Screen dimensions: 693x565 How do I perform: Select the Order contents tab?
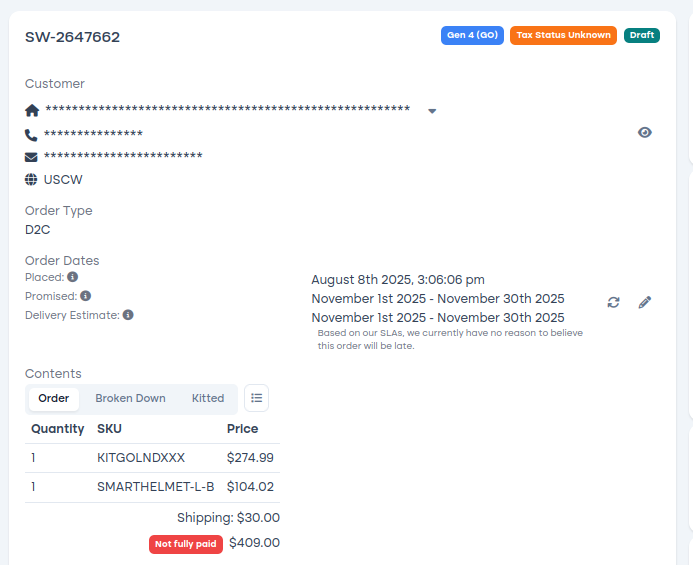point(54,398)
